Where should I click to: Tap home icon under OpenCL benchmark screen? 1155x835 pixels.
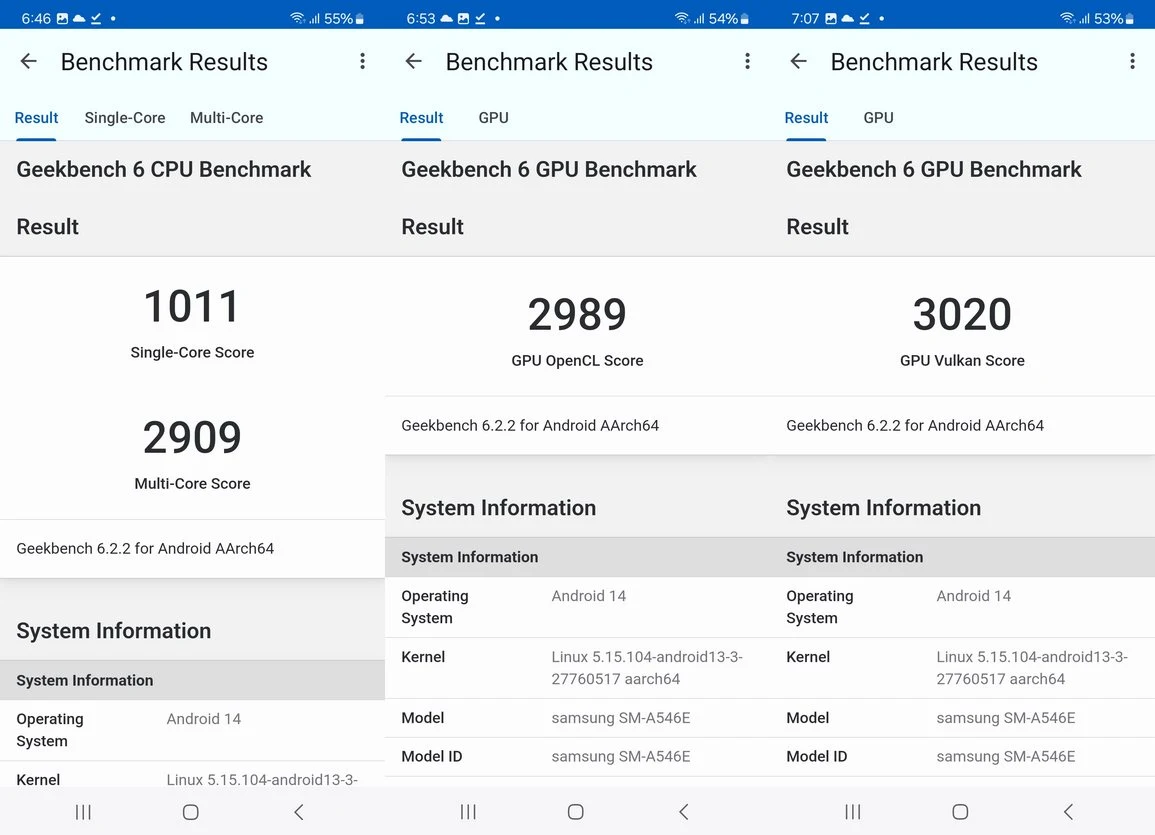tap(576, 811)
